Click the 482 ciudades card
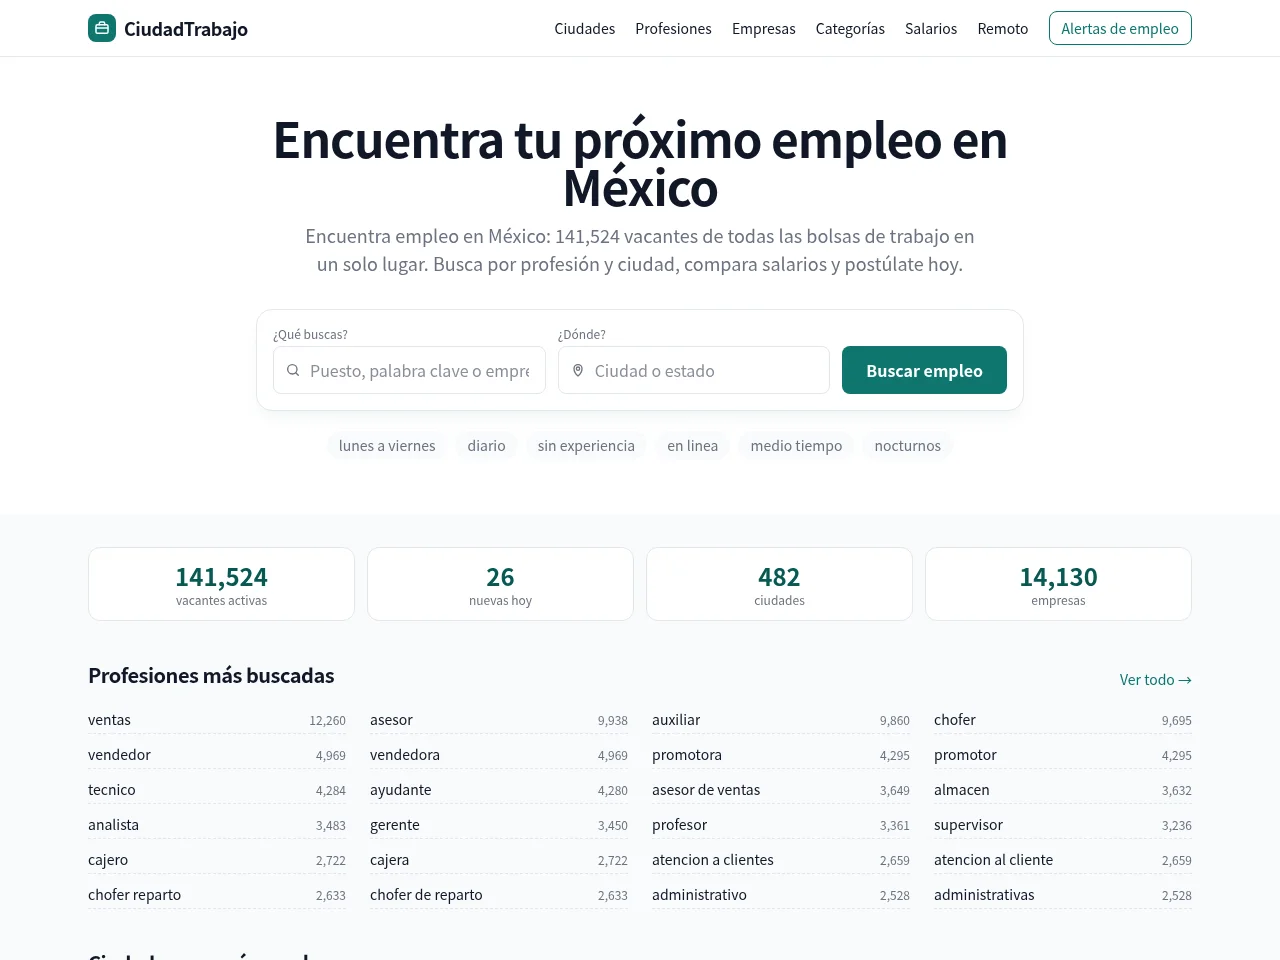The image size is (1280, 960). [779, 584]
